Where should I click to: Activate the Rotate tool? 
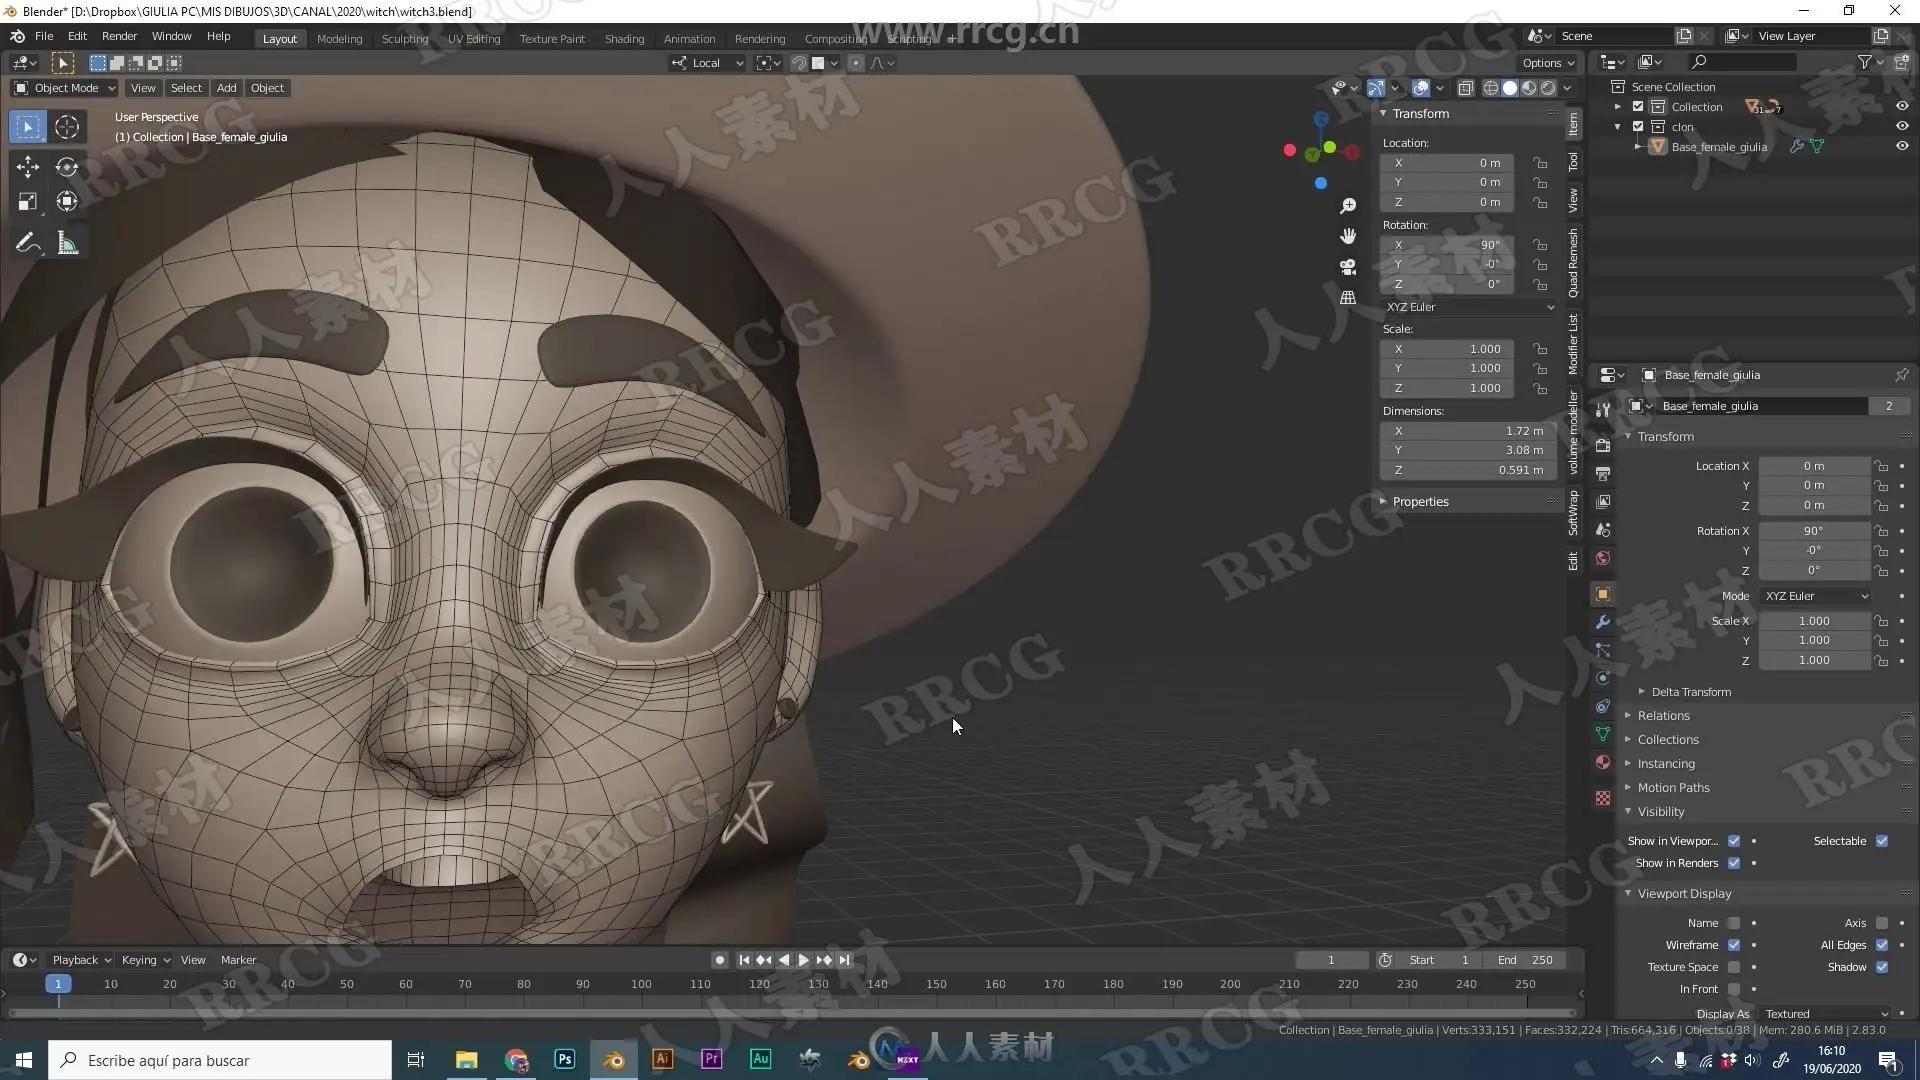67,167
